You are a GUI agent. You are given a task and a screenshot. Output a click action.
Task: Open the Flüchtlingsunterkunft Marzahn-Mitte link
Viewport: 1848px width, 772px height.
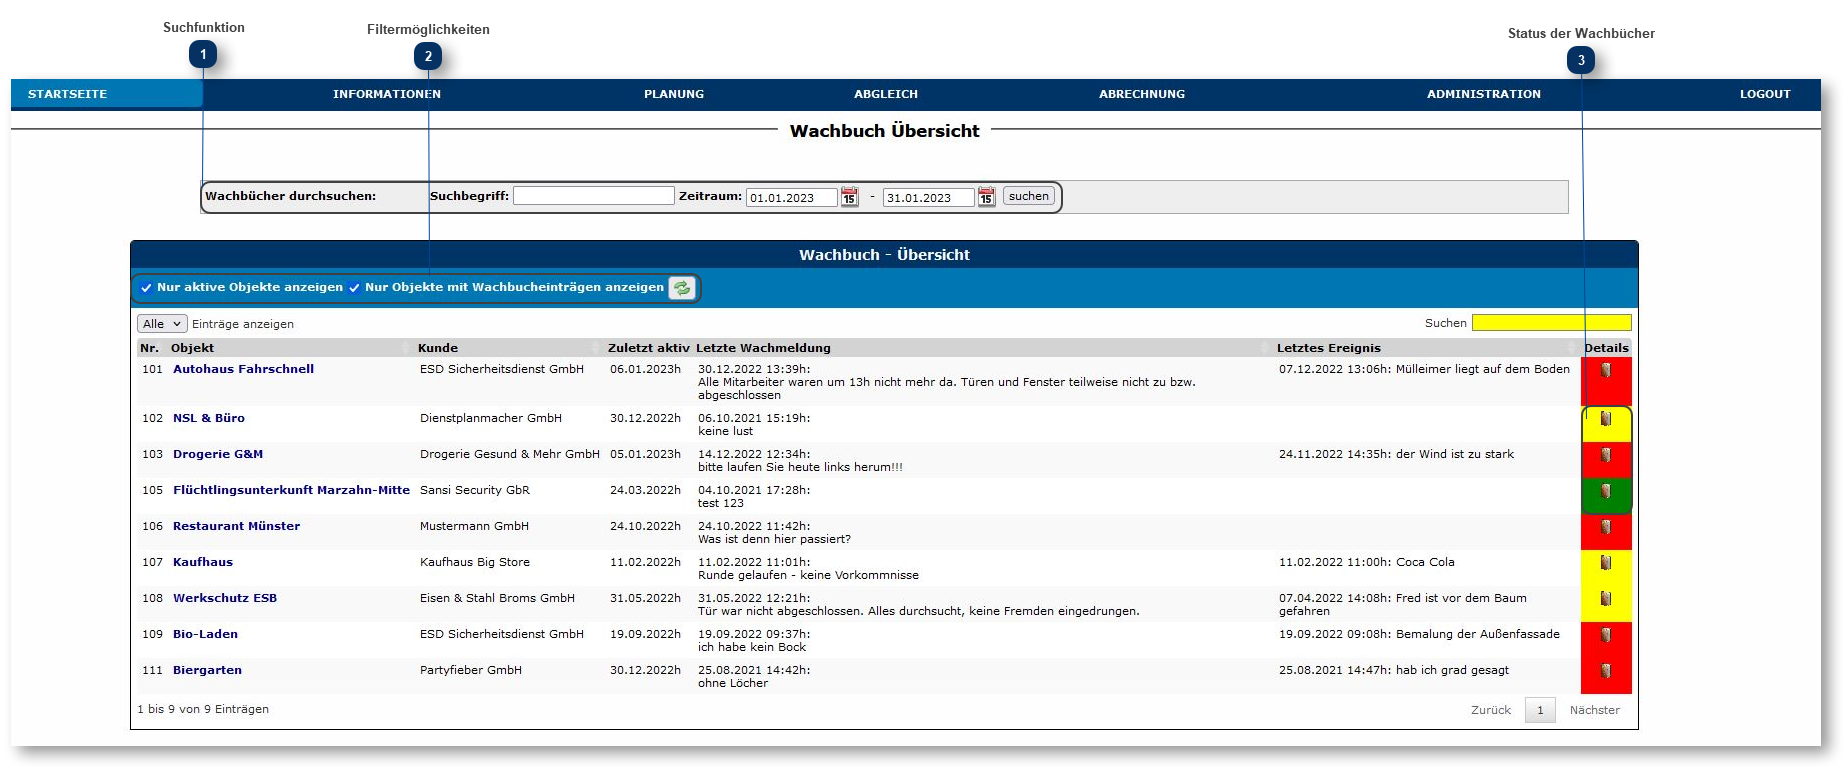(x=291, y=490)
